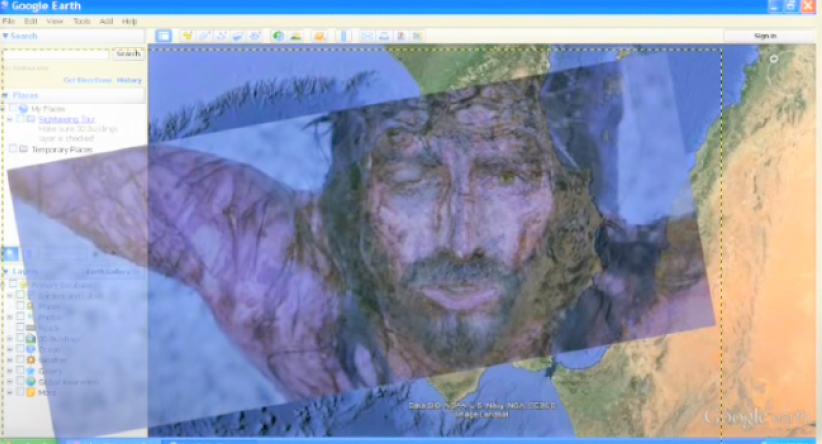
Task: Expand the Sightseeing Tour tree node
Action: pyautogui.click(x=10, y=119)
